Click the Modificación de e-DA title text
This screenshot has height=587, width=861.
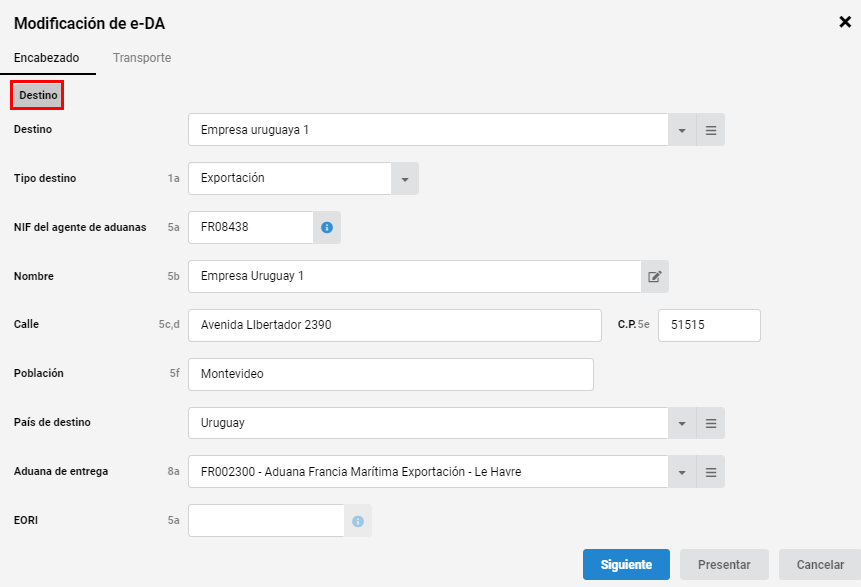point(90,23)
